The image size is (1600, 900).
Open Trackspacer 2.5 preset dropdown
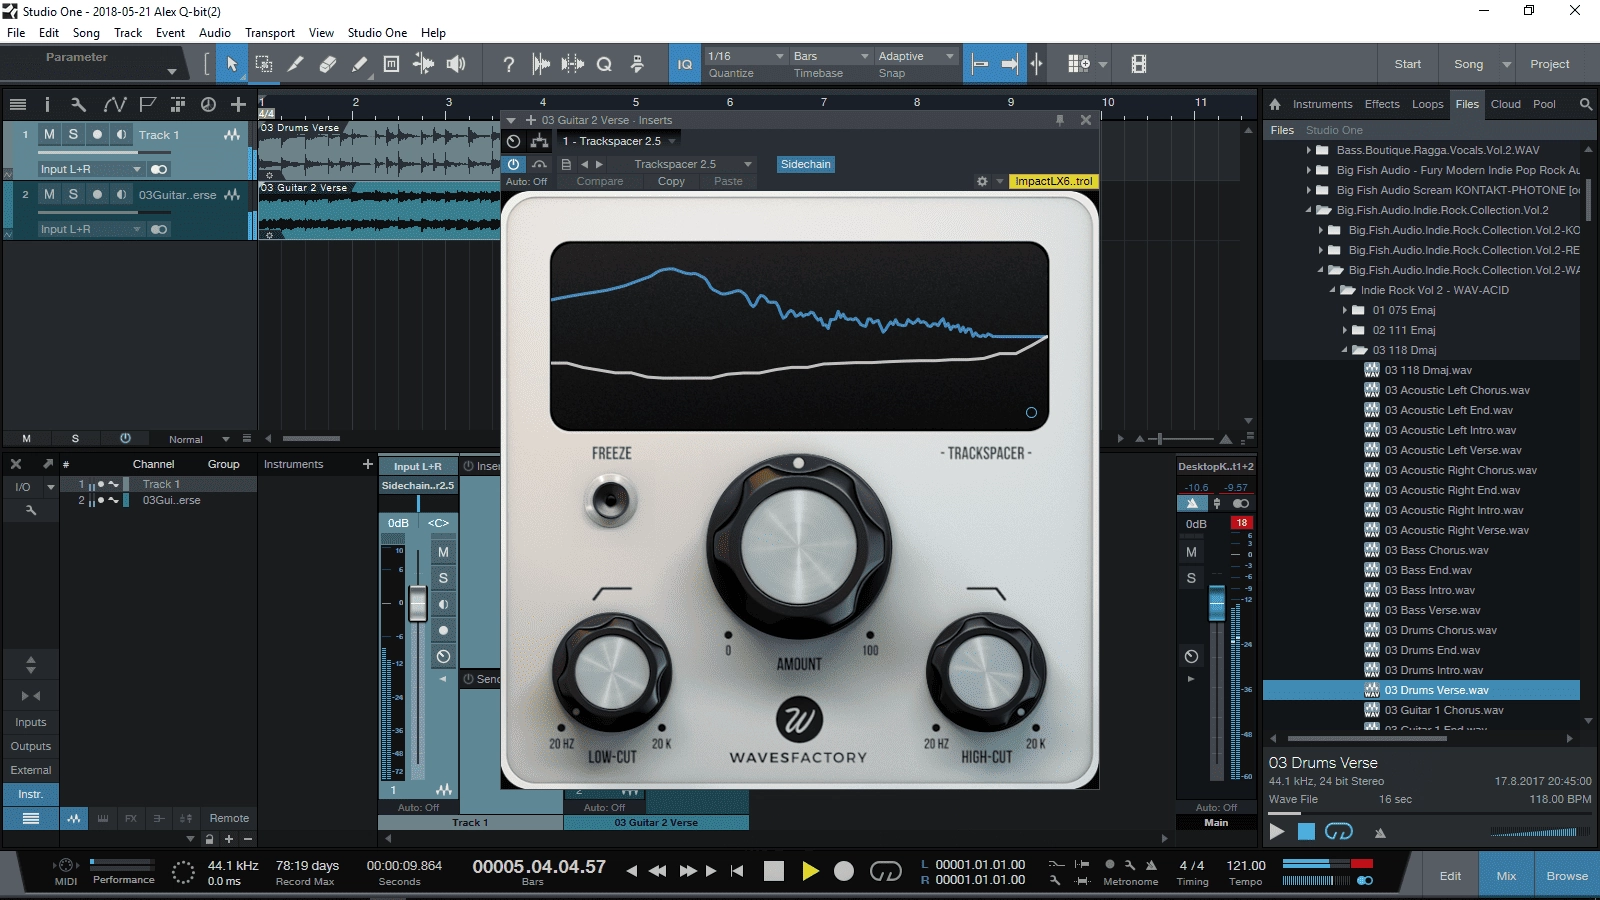pos(692,164)
